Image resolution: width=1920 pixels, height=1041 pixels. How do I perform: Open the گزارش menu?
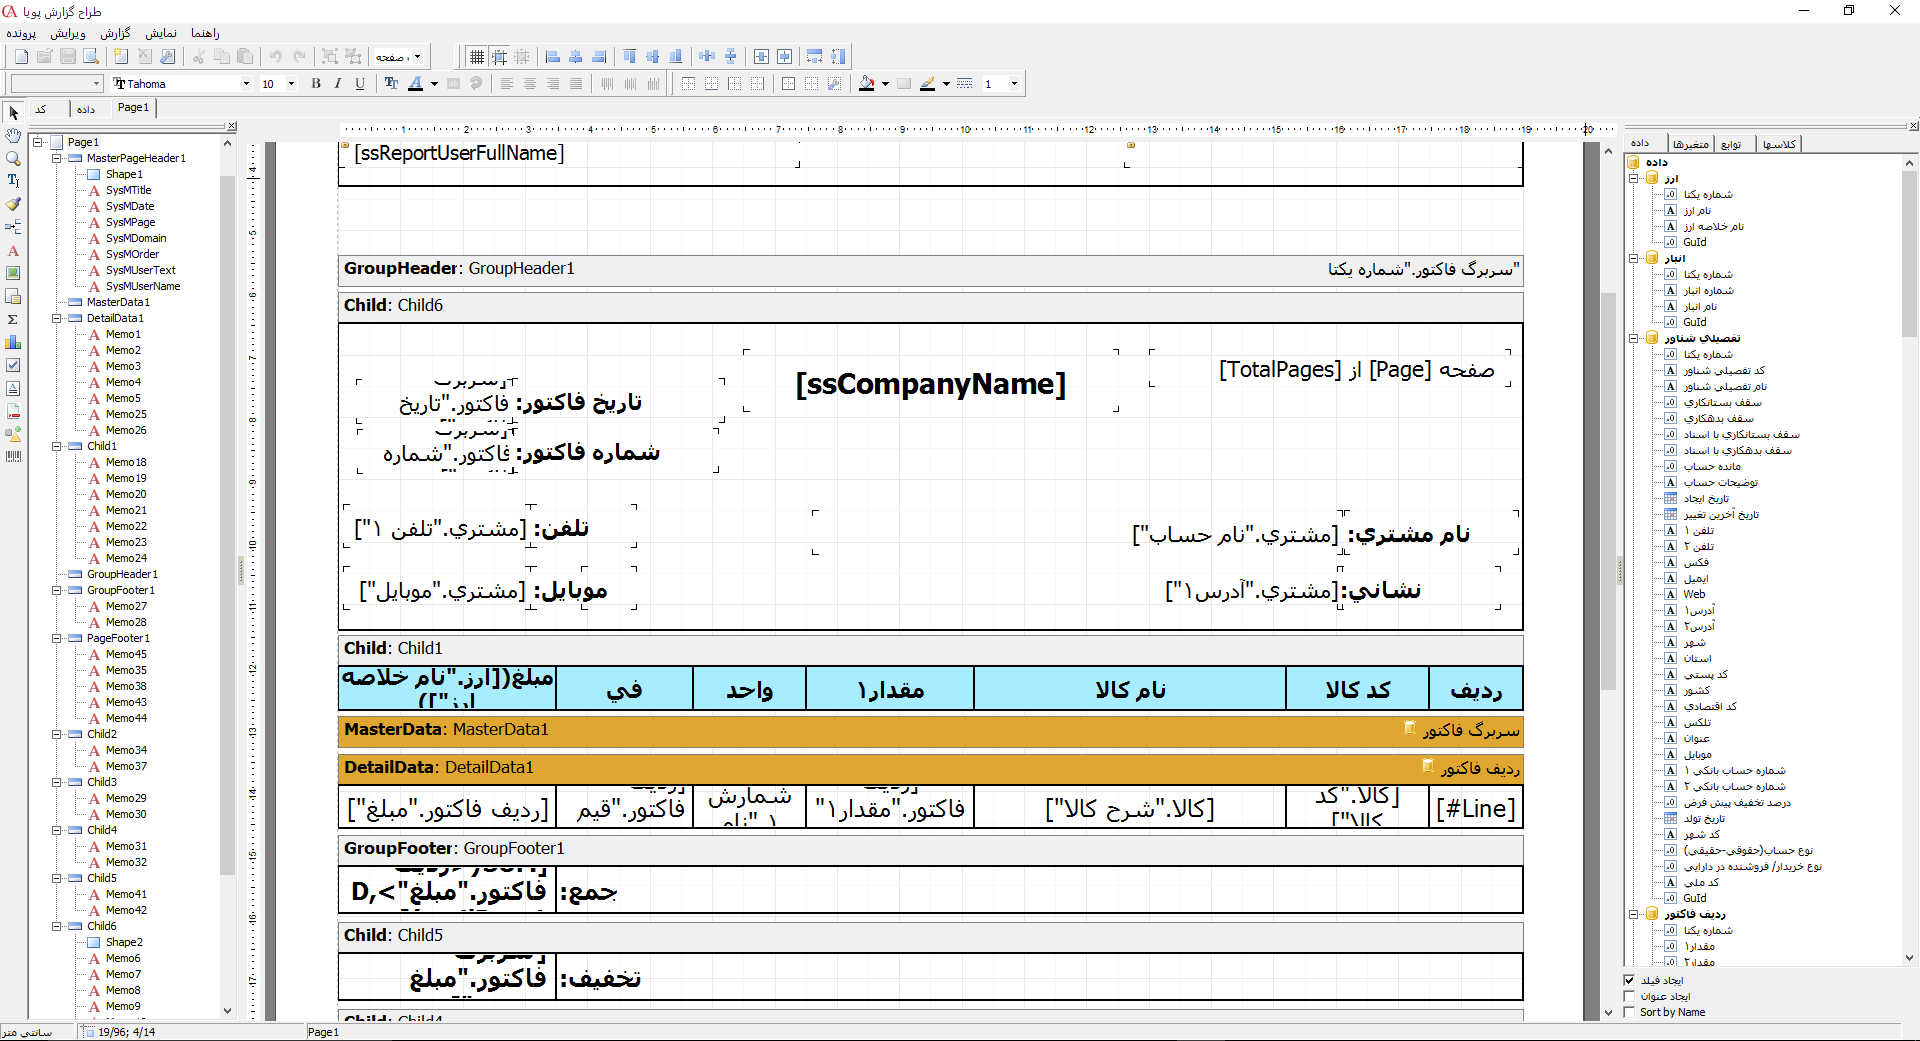pos(116,33)
